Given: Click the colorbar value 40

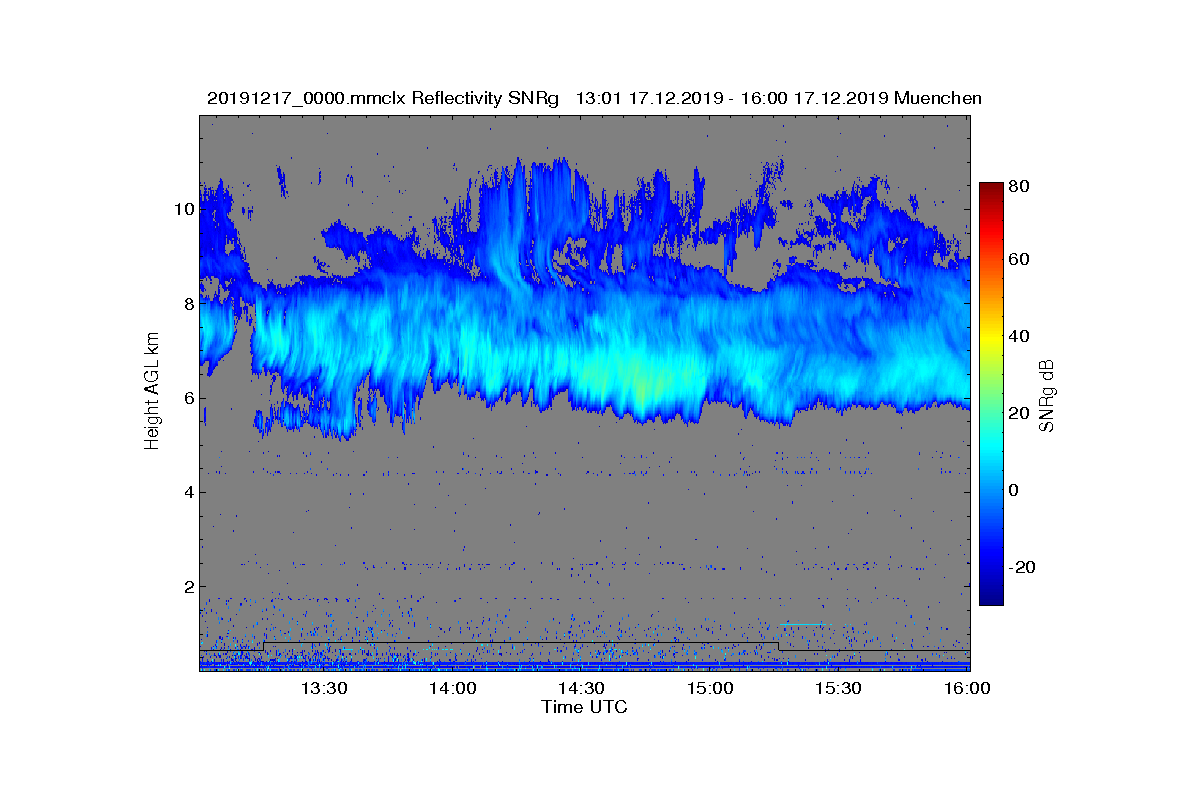Looking at the screenshot, I should point(1021,336).
